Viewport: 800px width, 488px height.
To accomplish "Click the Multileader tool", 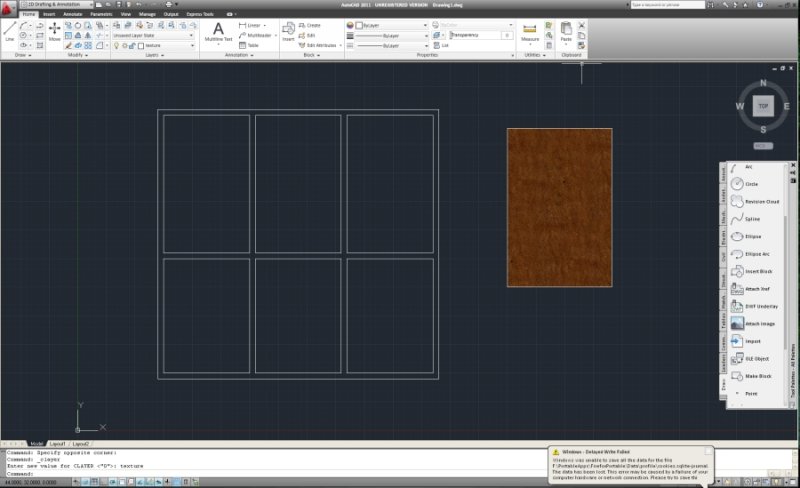I will click(256, 35).
